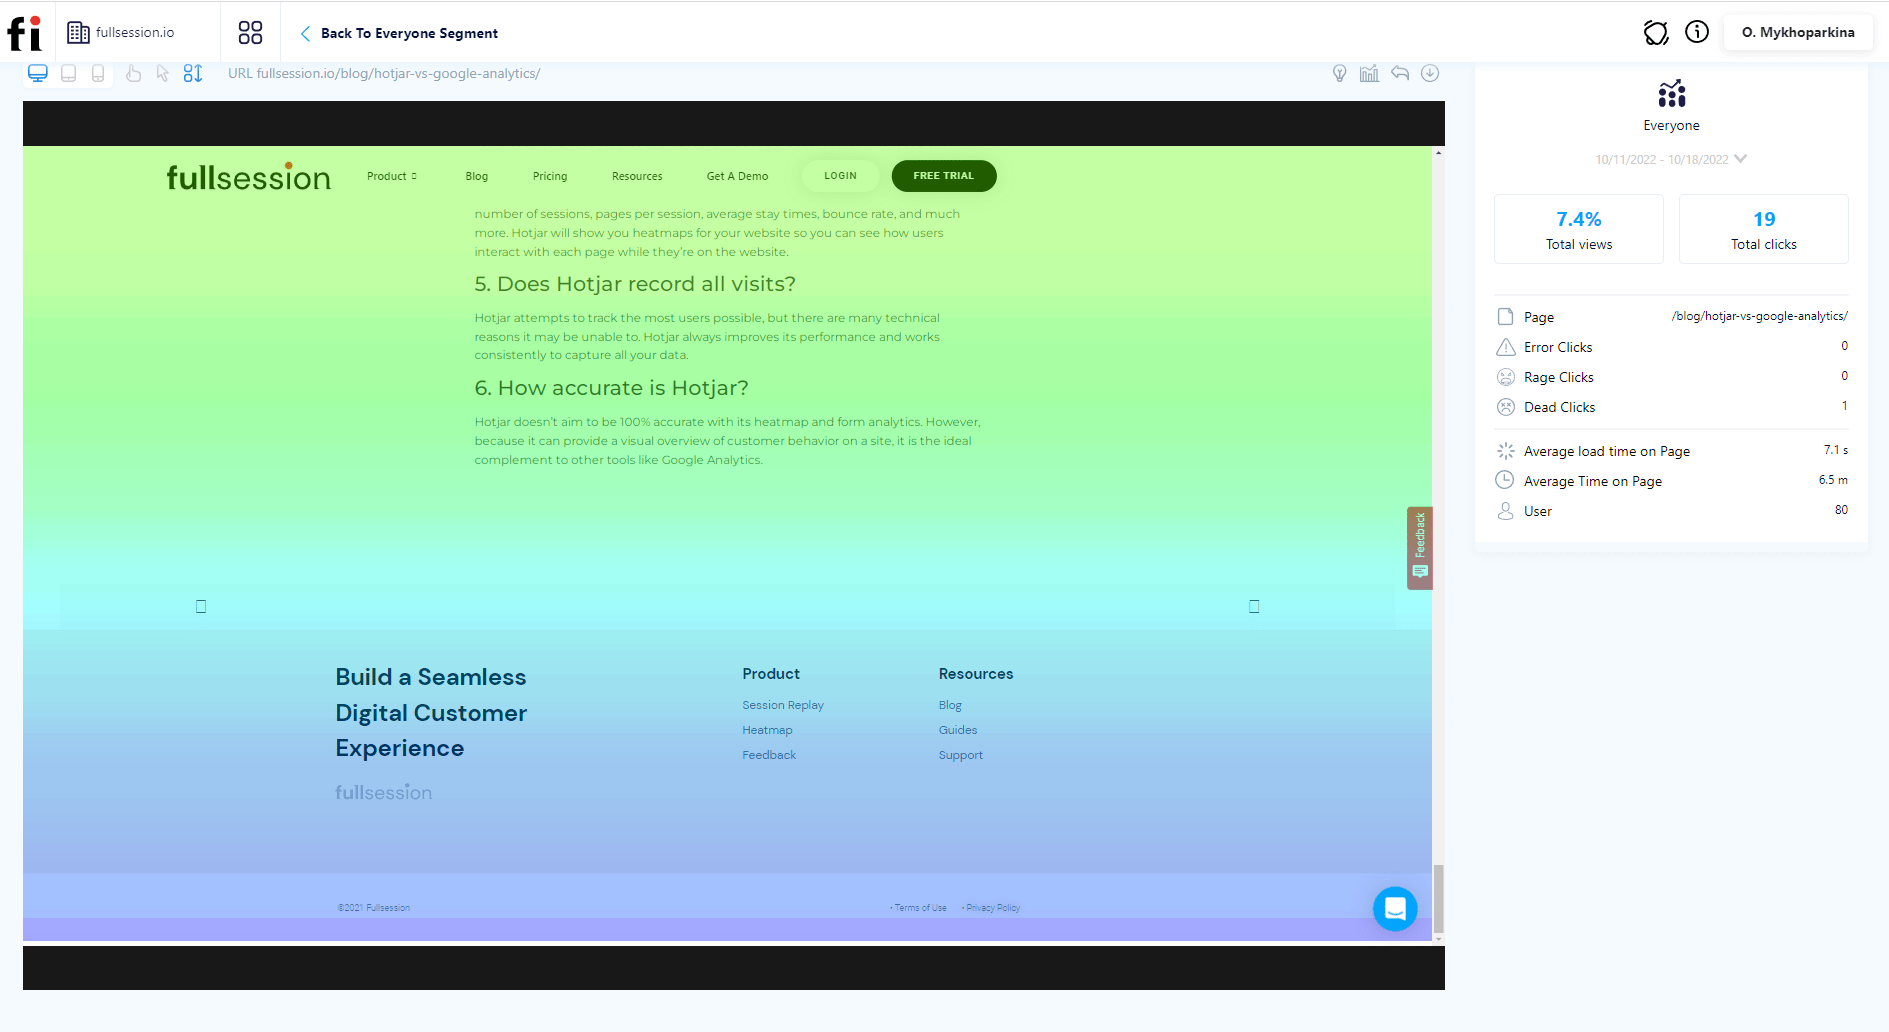1889x1032 pixels.
Task: Open the Product menu in site nav
Action: pyautogui.click(x=391, y=176)
